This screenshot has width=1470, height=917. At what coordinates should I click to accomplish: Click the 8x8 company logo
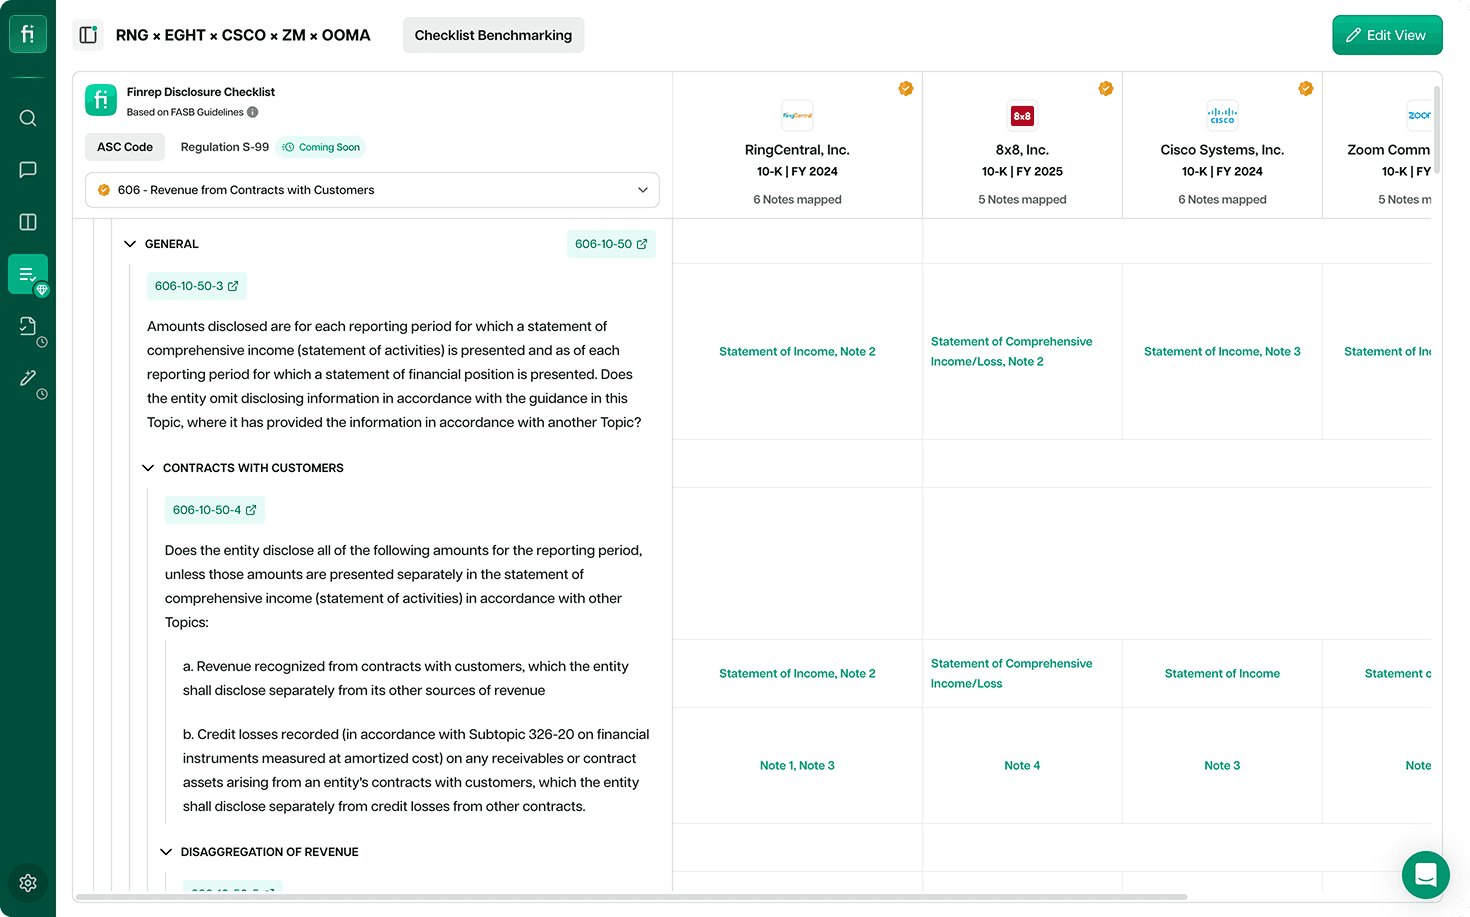1022,115
